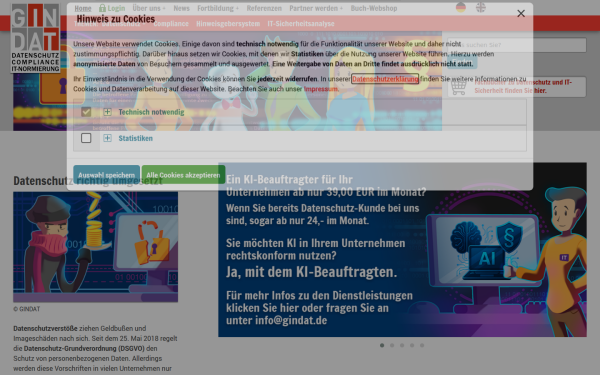Open the Compliance navigation item
This screenshot has height=375, width=600.
pos(171,24)
